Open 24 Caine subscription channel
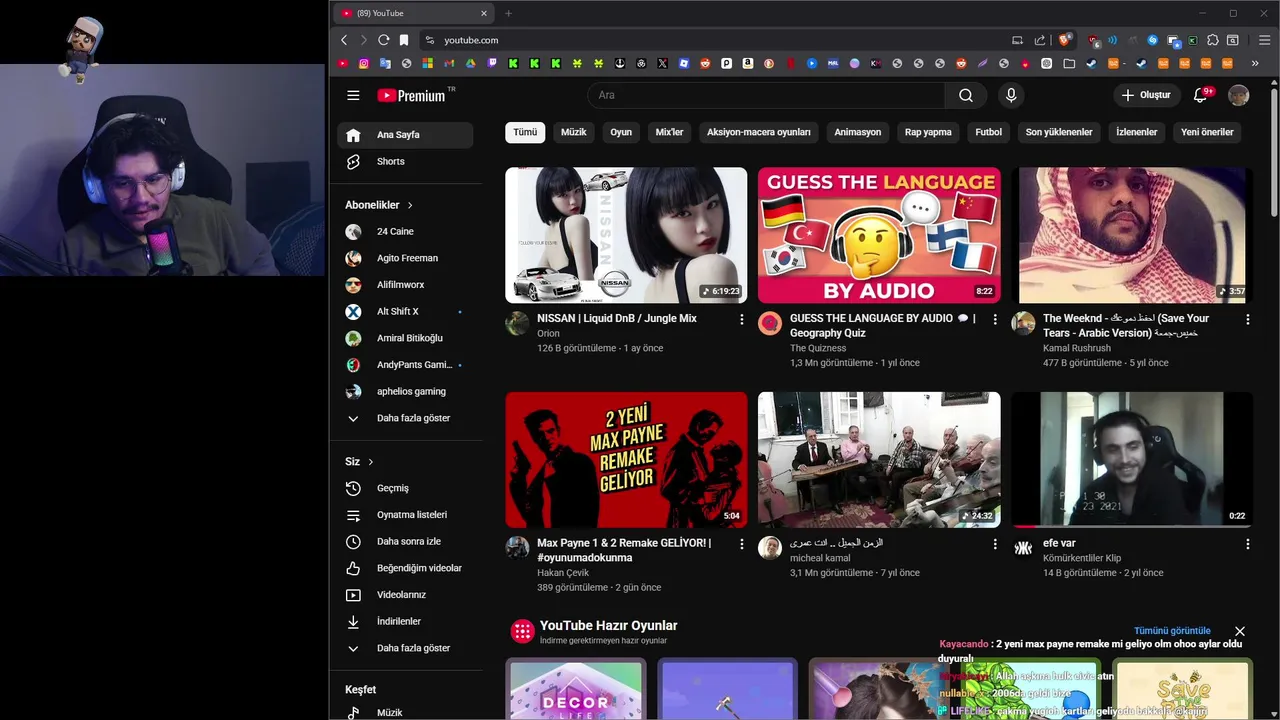 click(x=405, y=231)
